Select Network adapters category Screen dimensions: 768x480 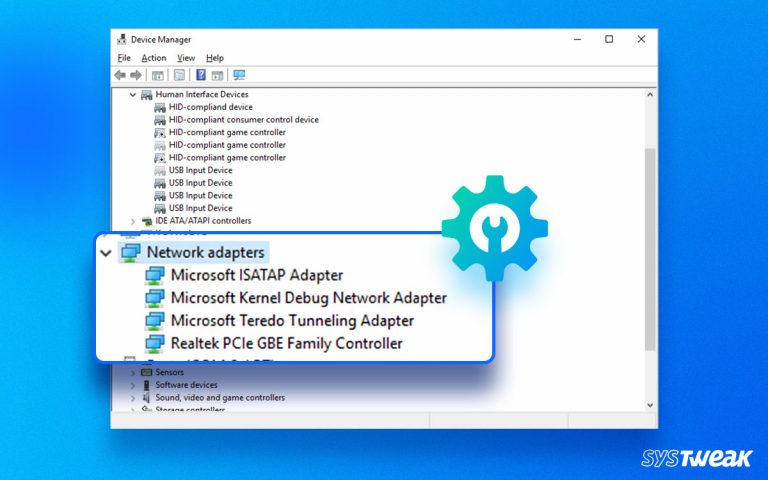[206, 252]
